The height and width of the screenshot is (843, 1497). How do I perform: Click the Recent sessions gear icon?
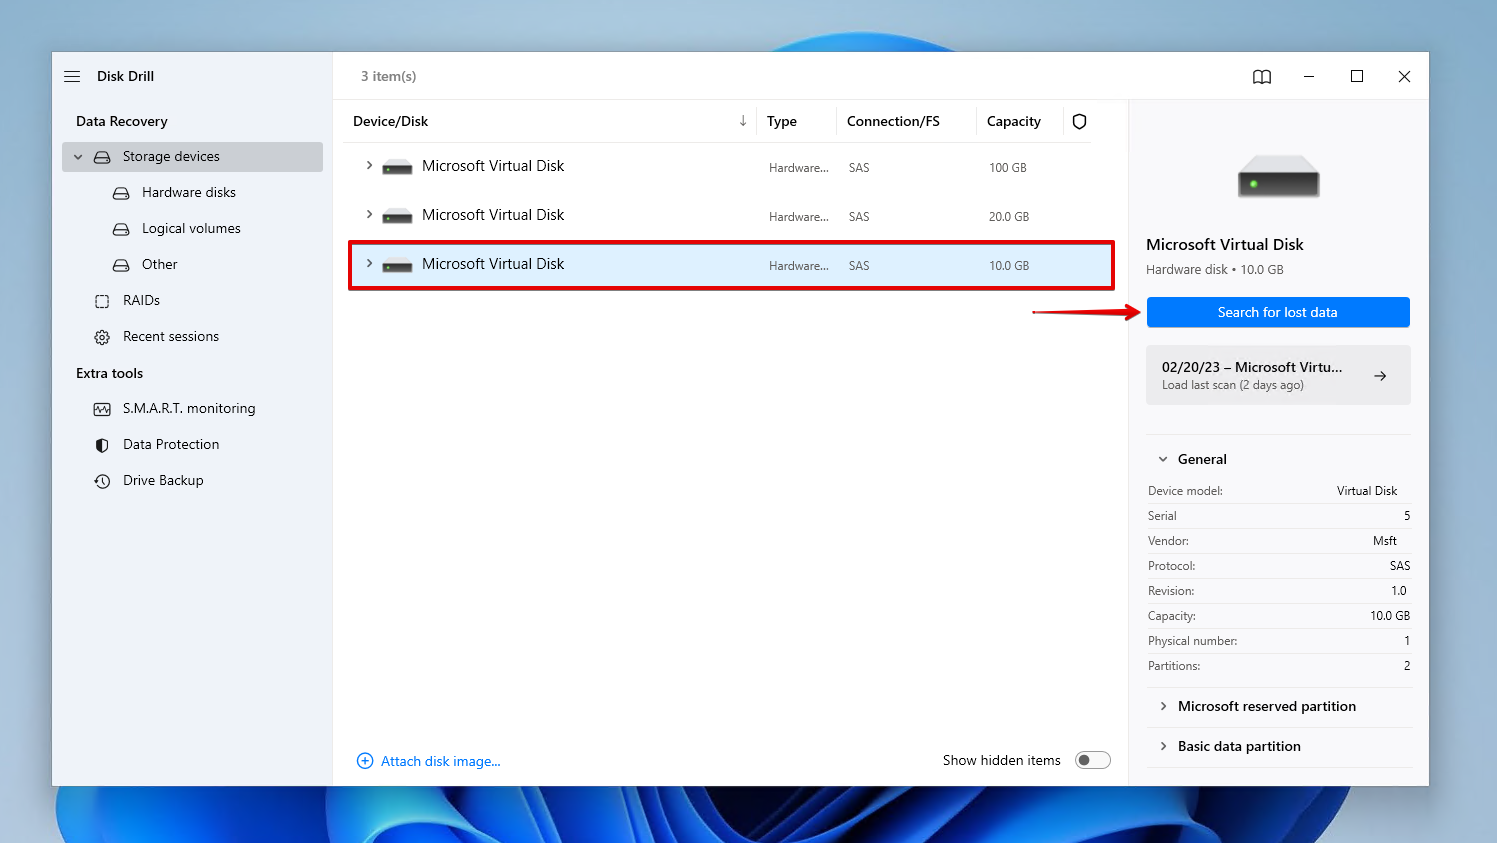[102, 337]
